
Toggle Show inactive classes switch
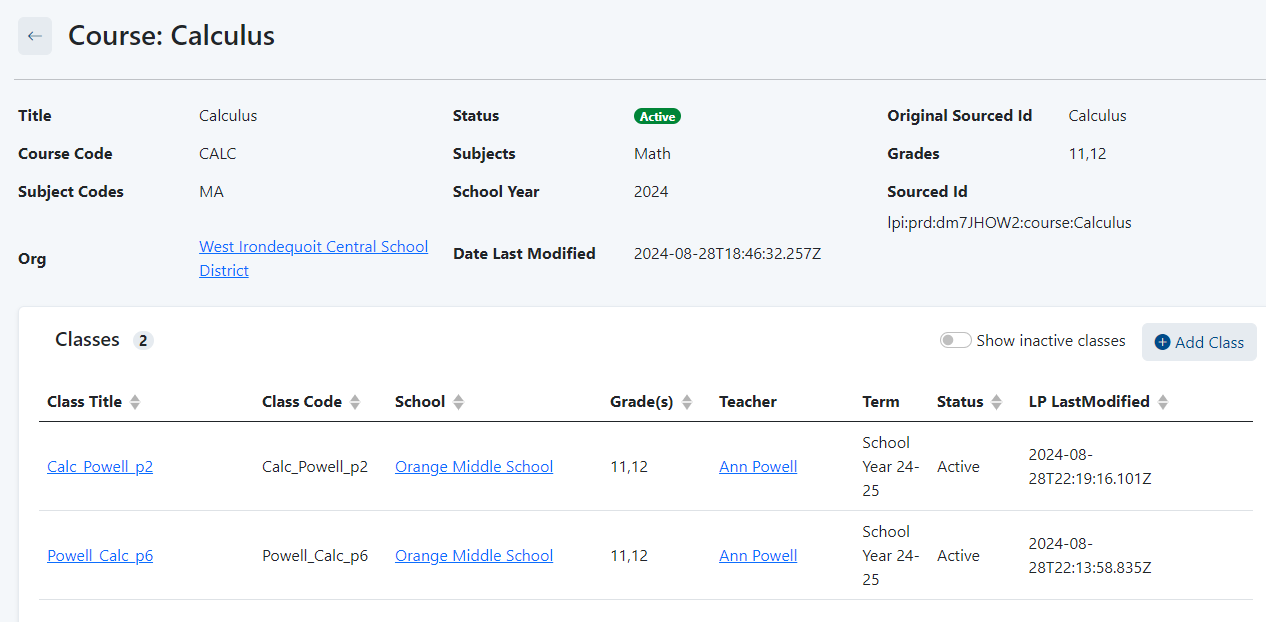(955, 341)
